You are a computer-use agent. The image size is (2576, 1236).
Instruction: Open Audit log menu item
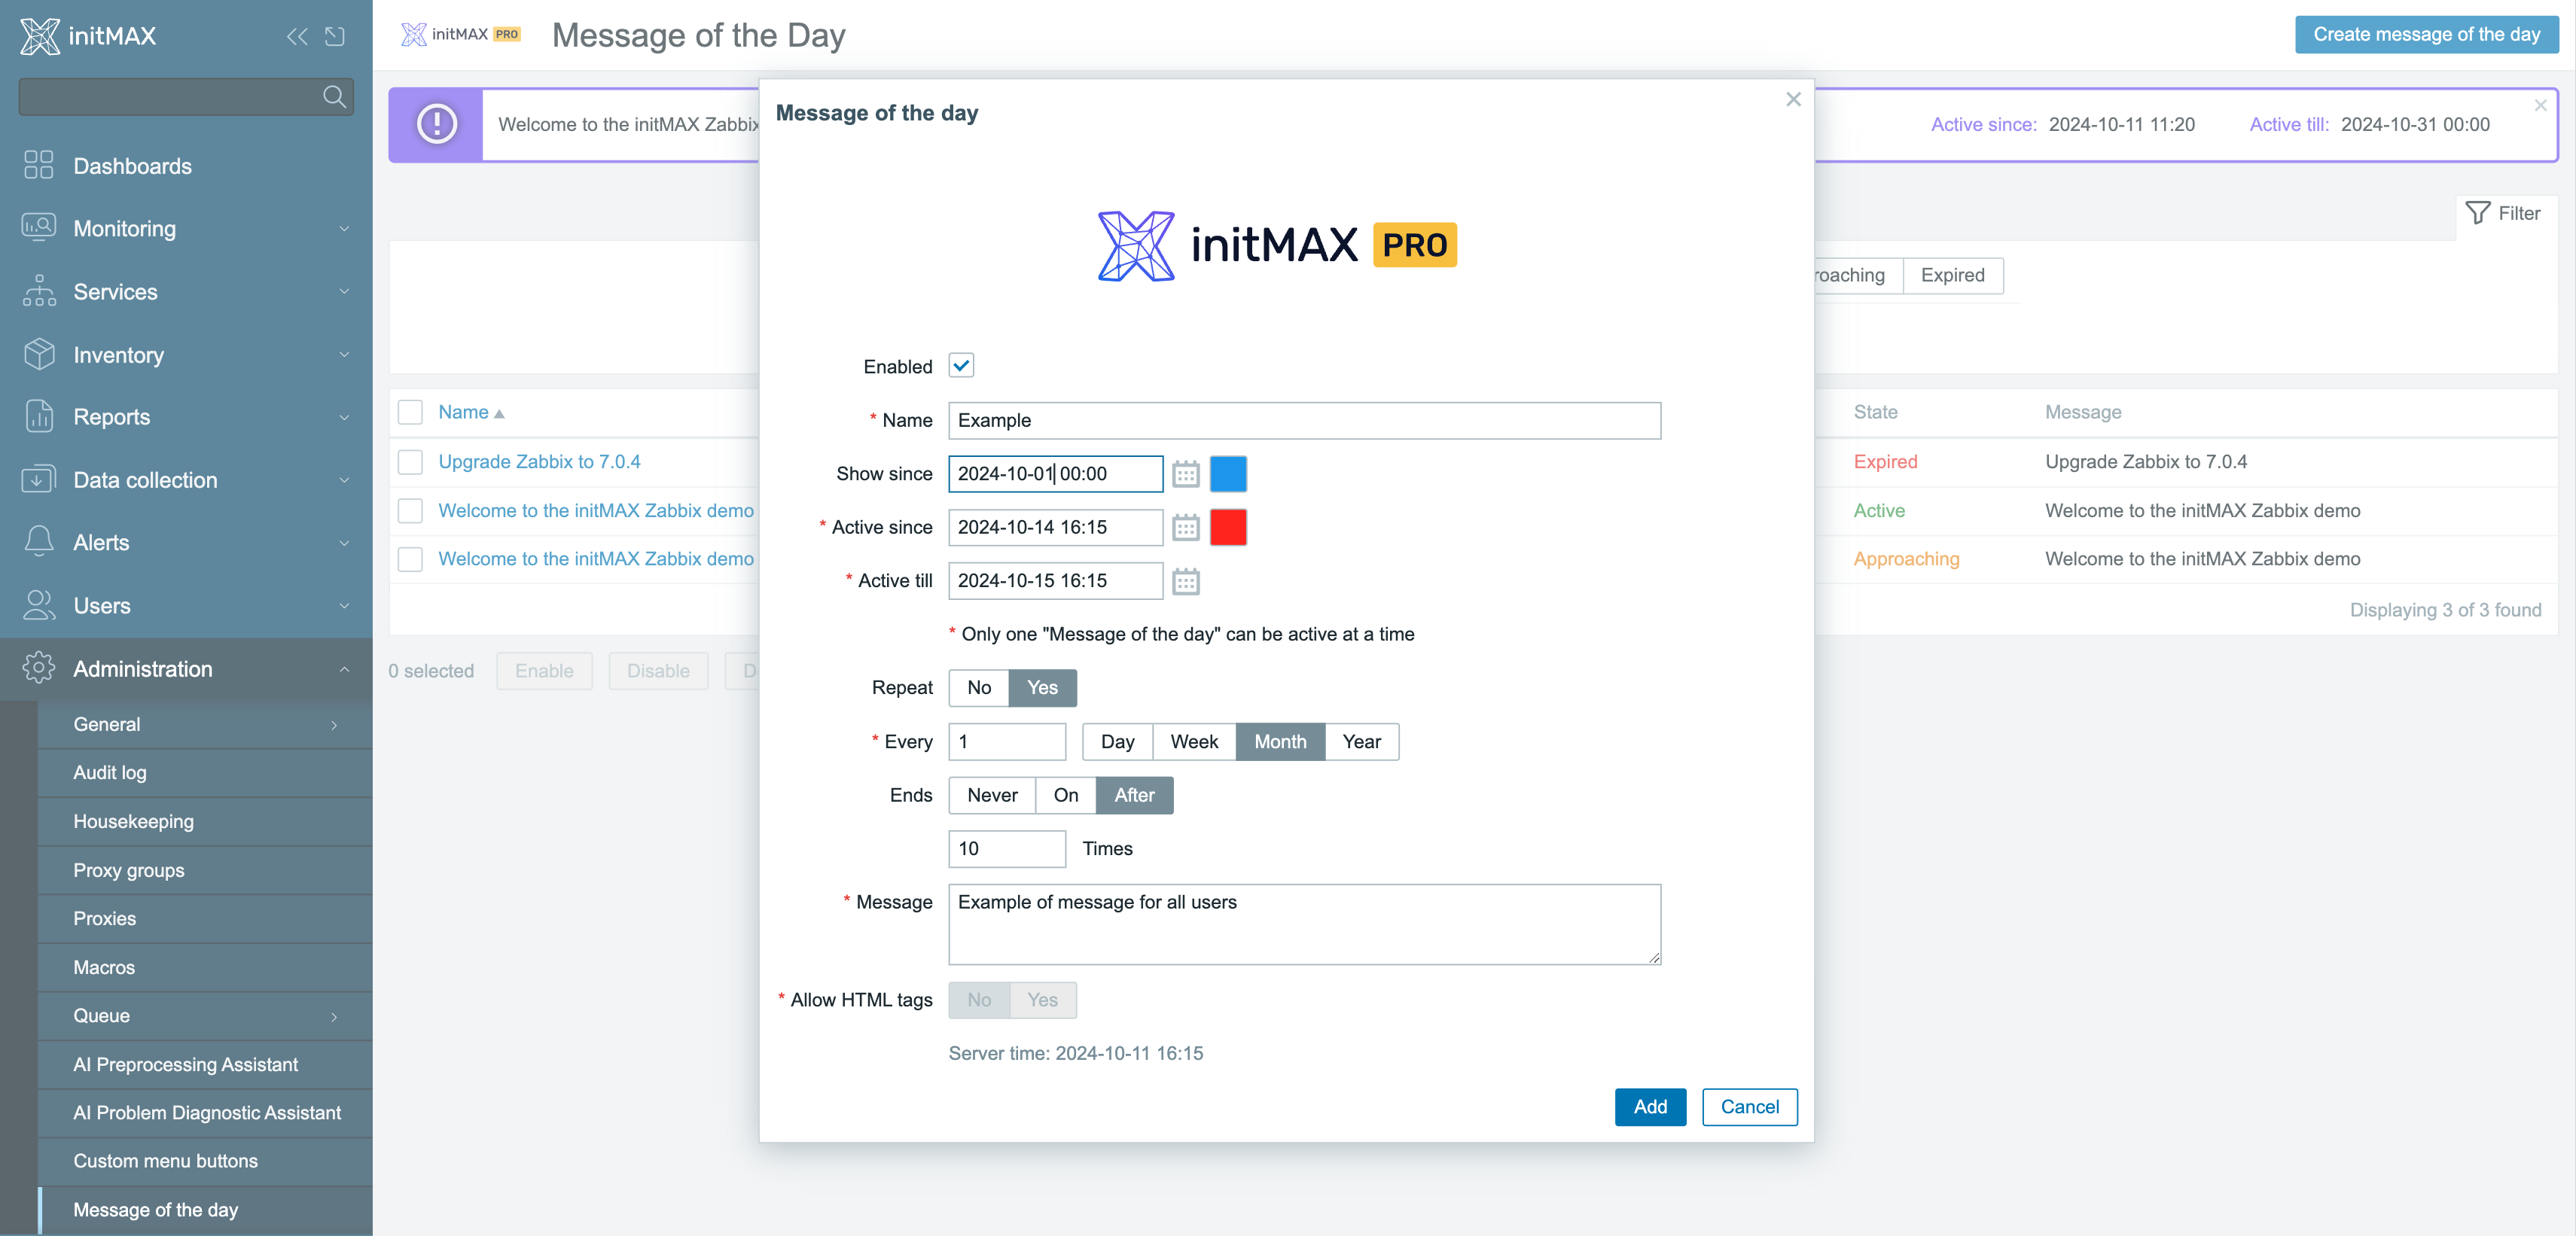tap(205, 773)
